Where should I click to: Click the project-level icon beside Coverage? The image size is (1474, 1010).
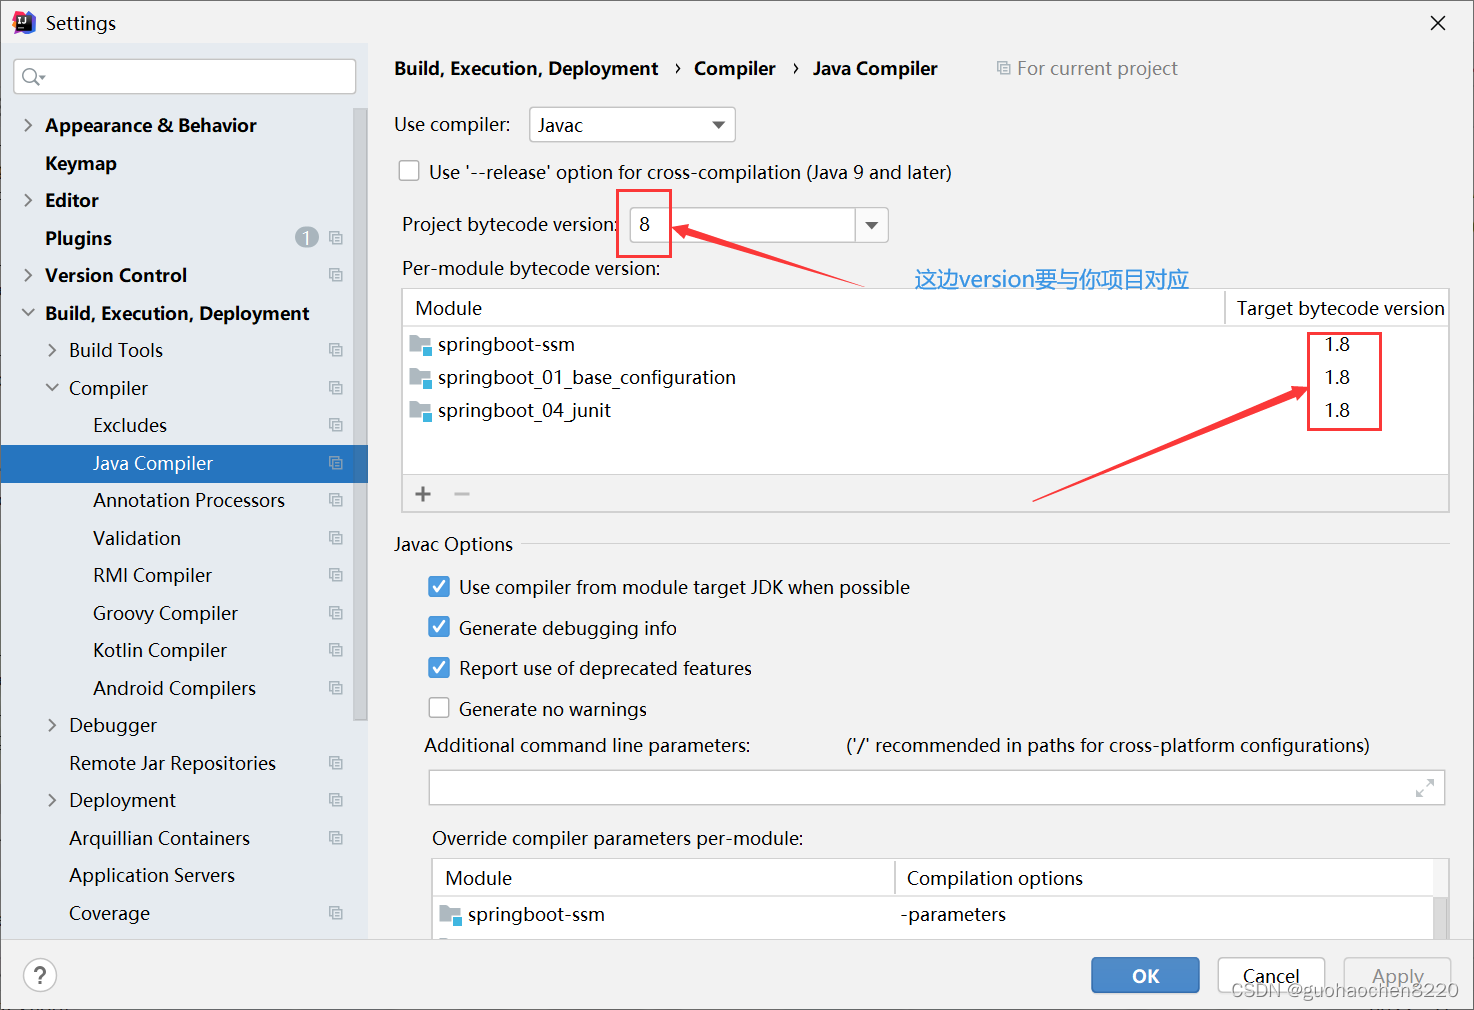point(336,913)
